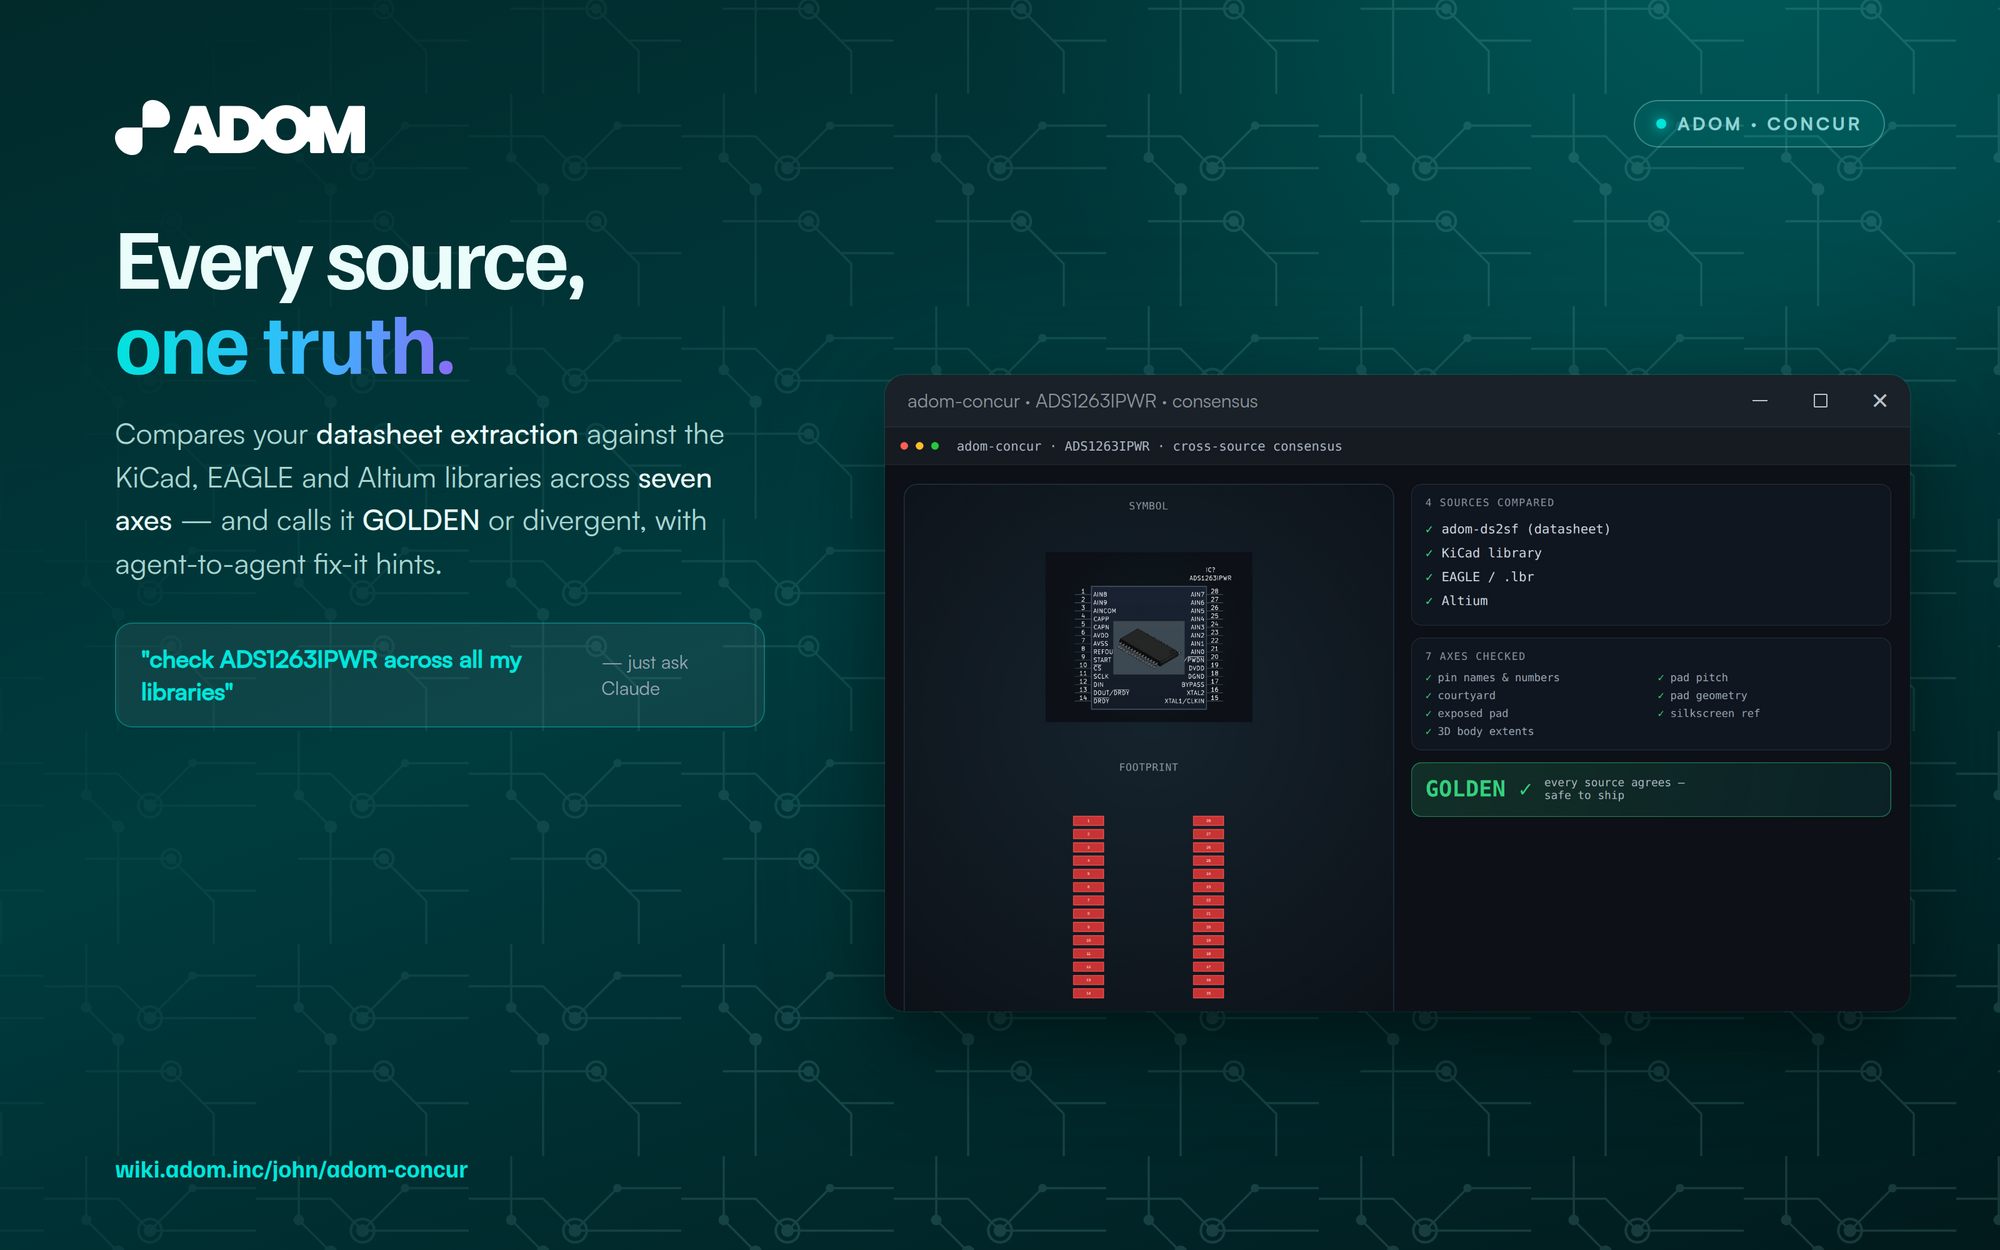Click the ADOM · CONCUR badge
The height and width of the screenshot is (1250, 2000).
click(x=1759, y=124)
